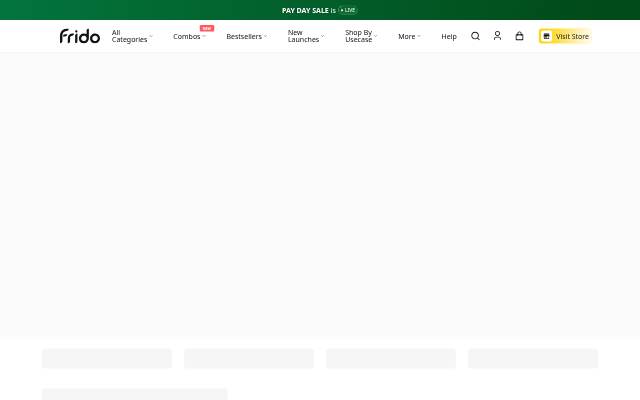
Task: Select the last loading card placeholder
Action: click(533, 358)
